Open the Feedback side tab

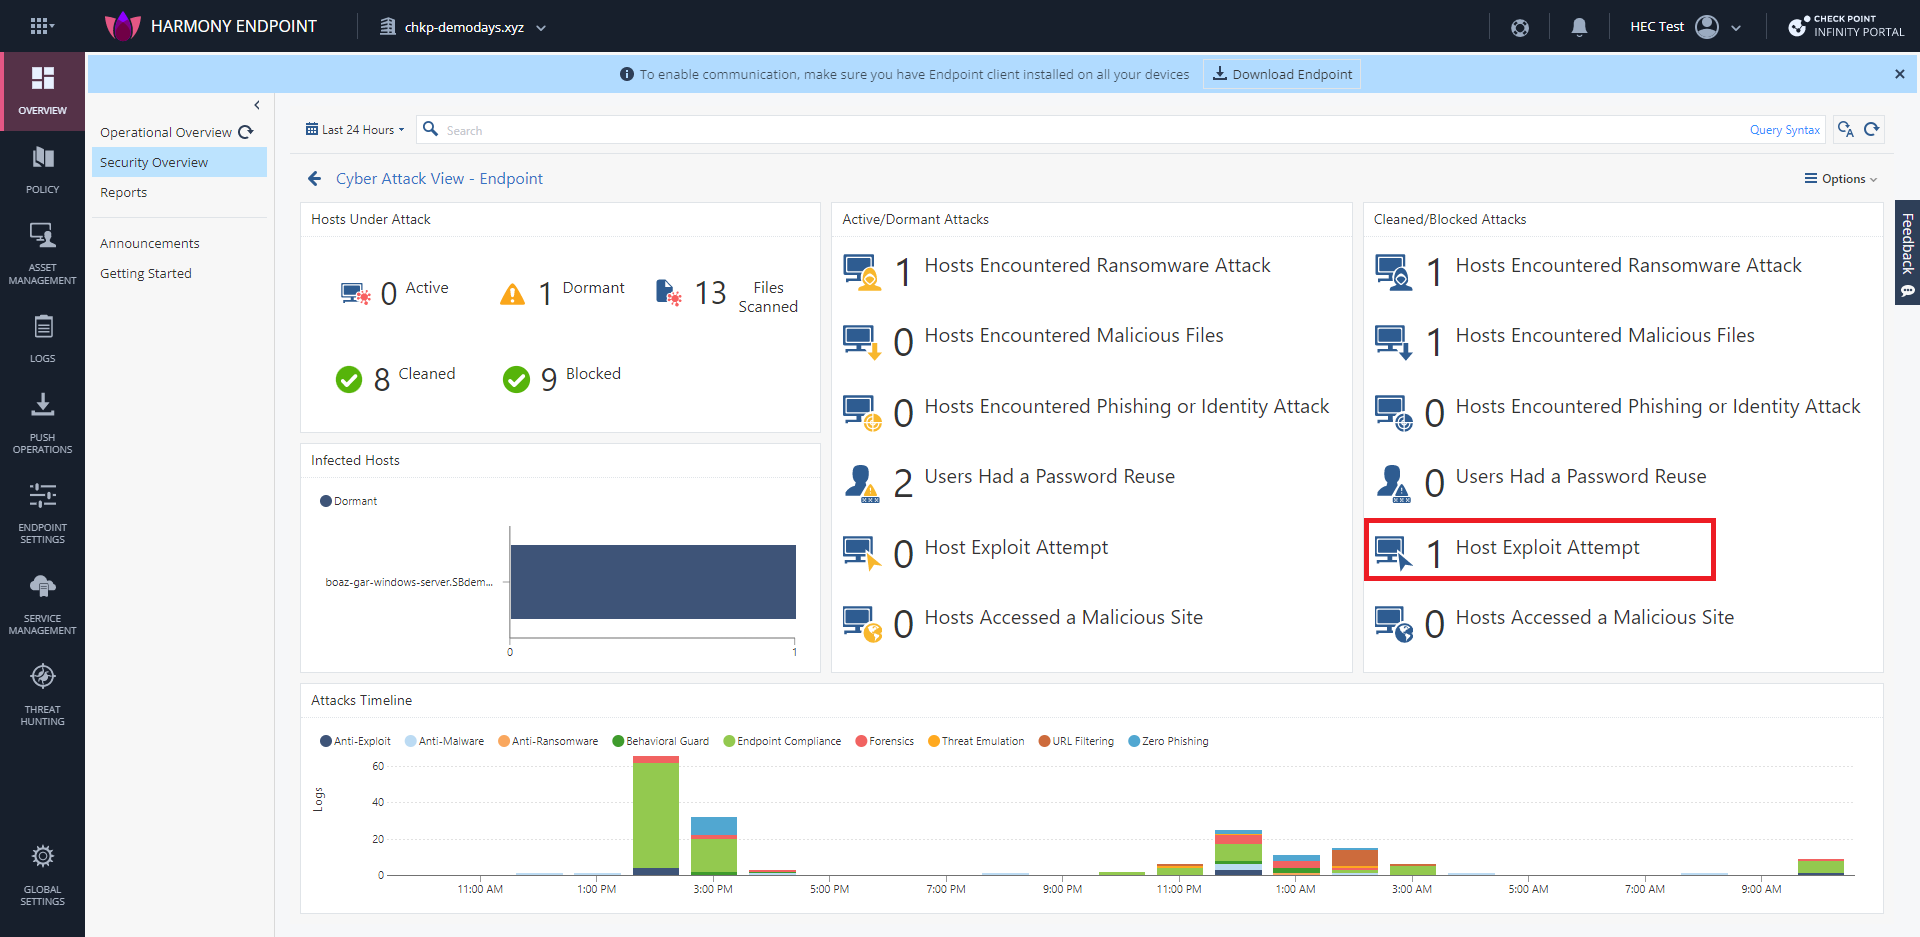(x=1907, y=253)
